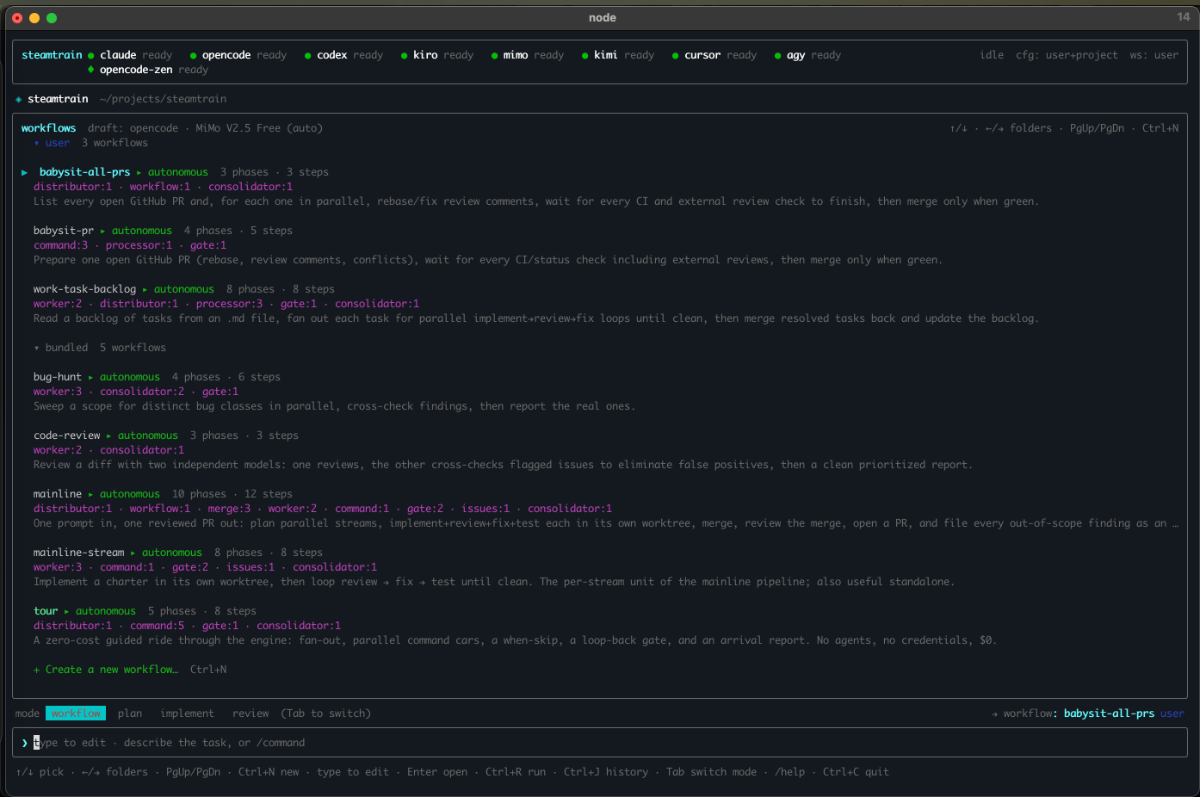
Task: Click 'consolidator:2' under bug-hunt
Action: 142,392
